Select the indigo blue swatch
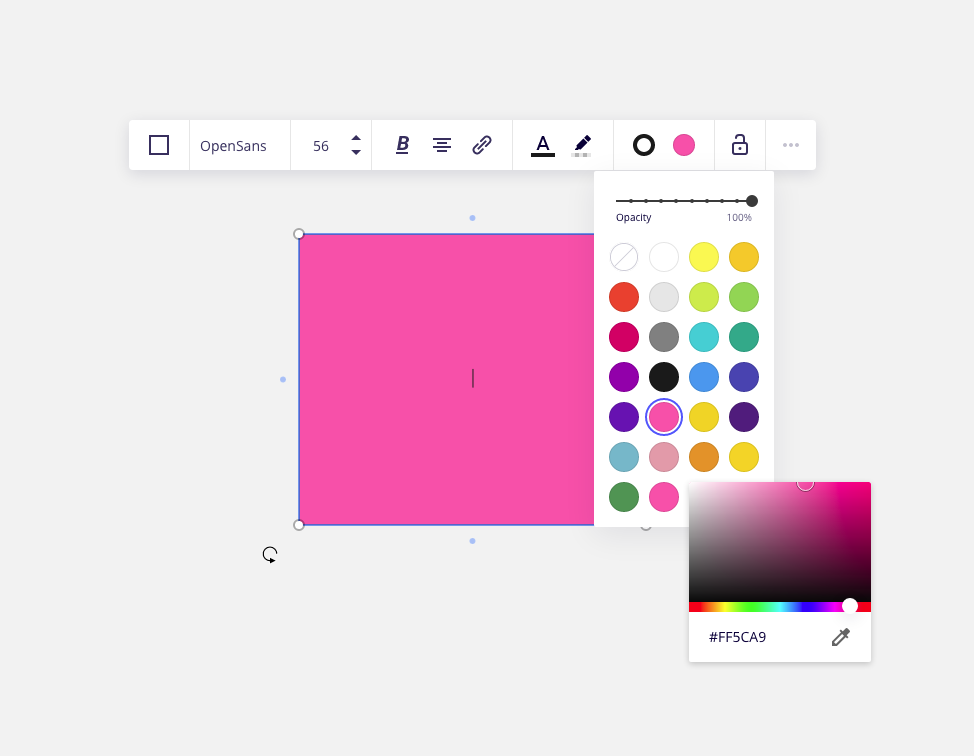The image size is (974, 756). point(744,377)
